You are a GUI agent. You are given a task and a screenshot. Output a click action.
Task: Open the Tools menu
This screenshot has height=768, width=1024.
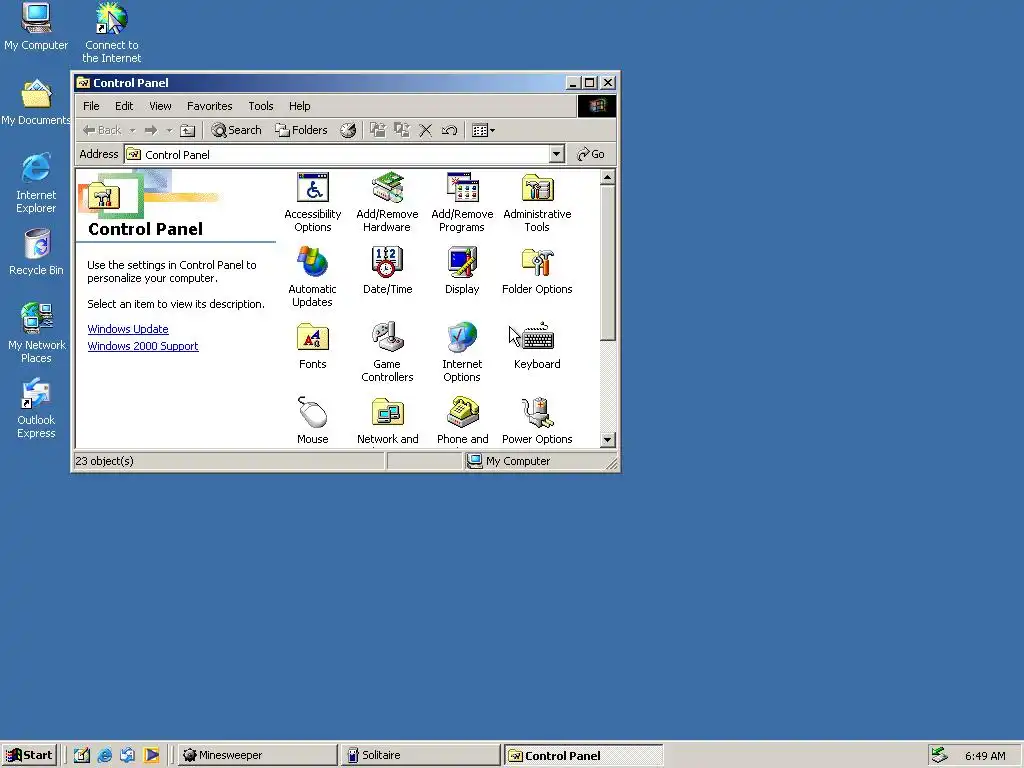click(261, 106)
